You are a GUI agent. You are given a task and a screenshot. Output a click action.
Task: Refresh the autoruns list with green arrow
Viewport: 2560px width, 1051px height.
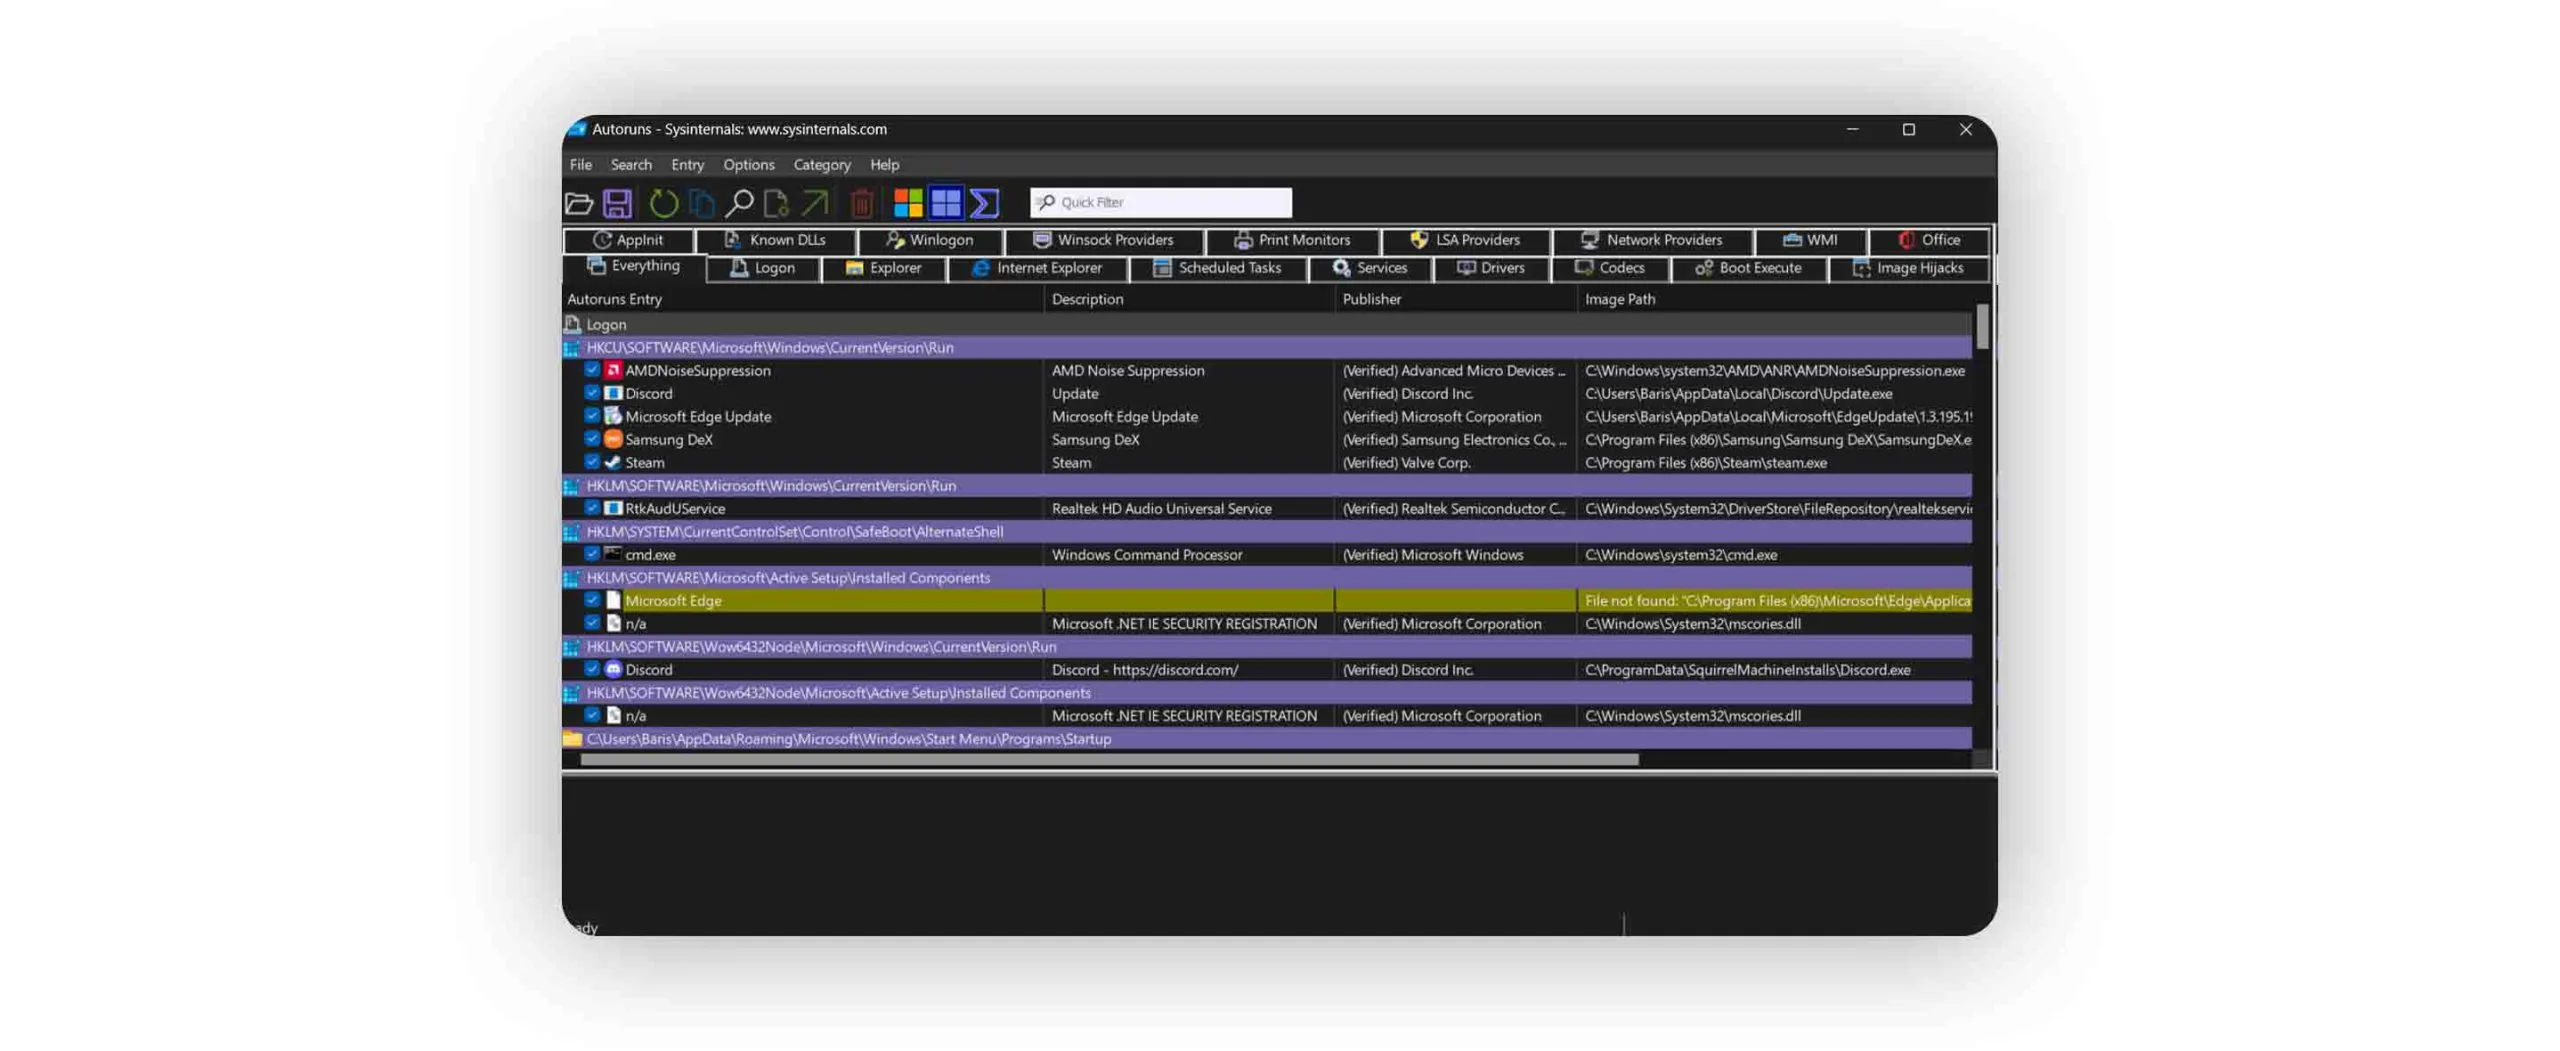tap(663, 203)
